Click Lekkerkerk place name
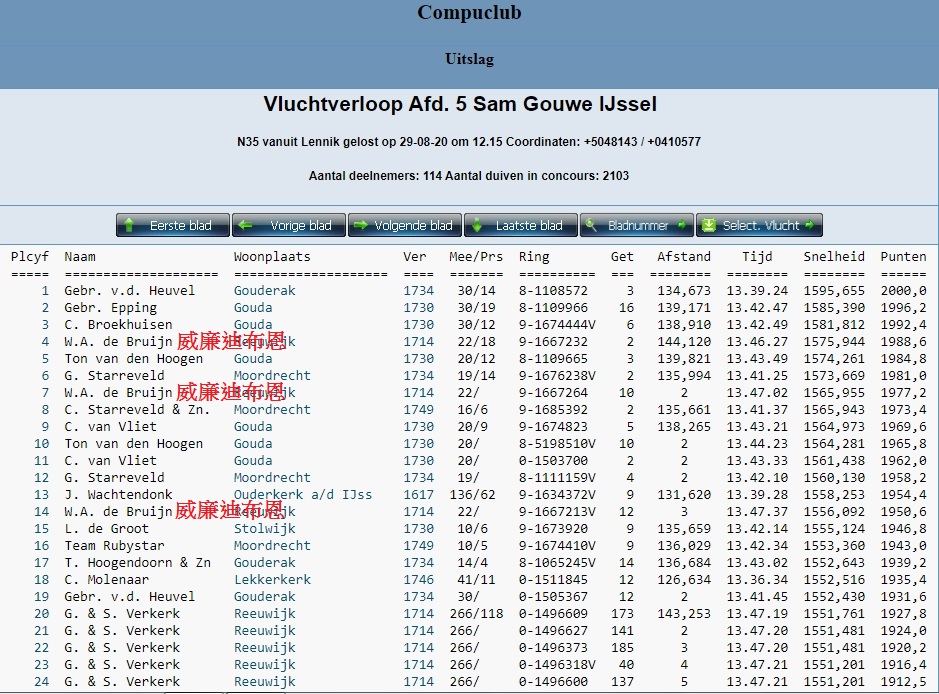Viewport: 939px width, 694px height. tap(272, 580)
